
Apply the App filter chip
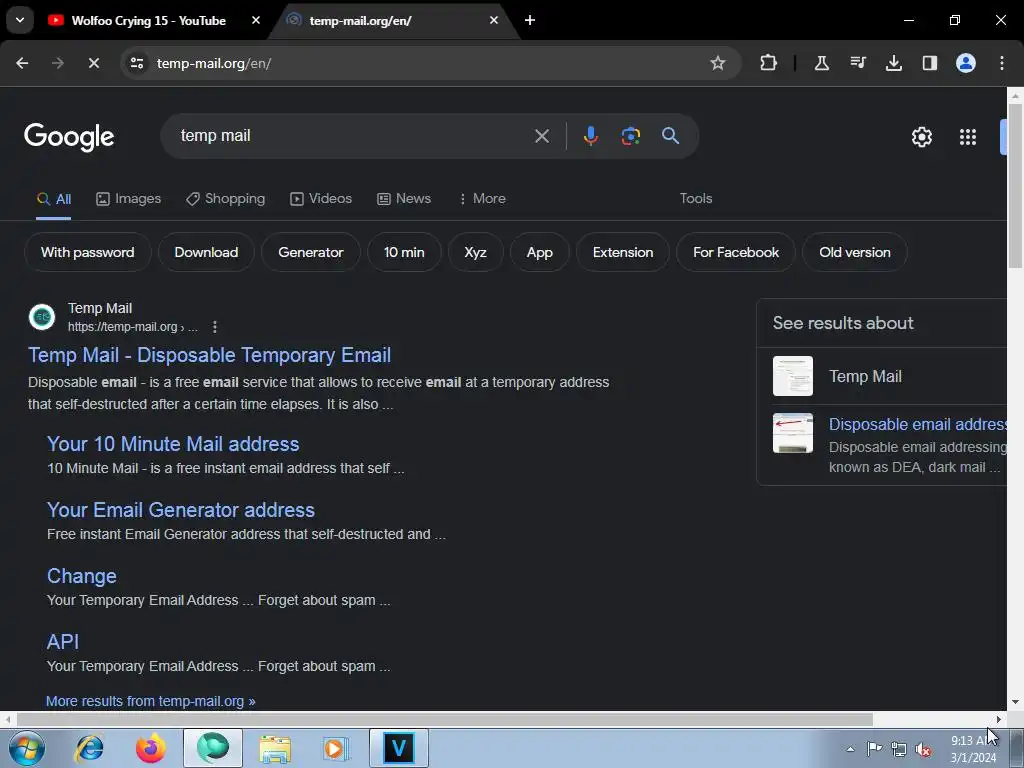point(539,252)
